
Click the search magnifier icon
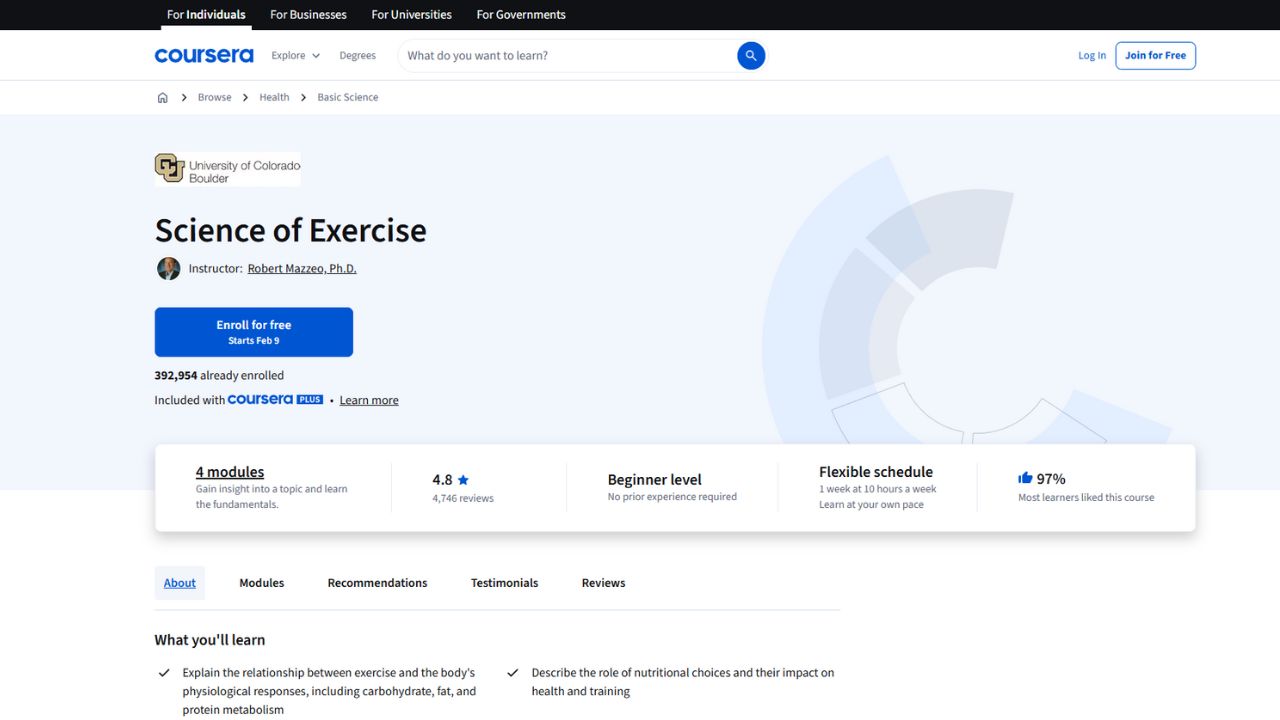pyautogui.click(x=750, y=55)
